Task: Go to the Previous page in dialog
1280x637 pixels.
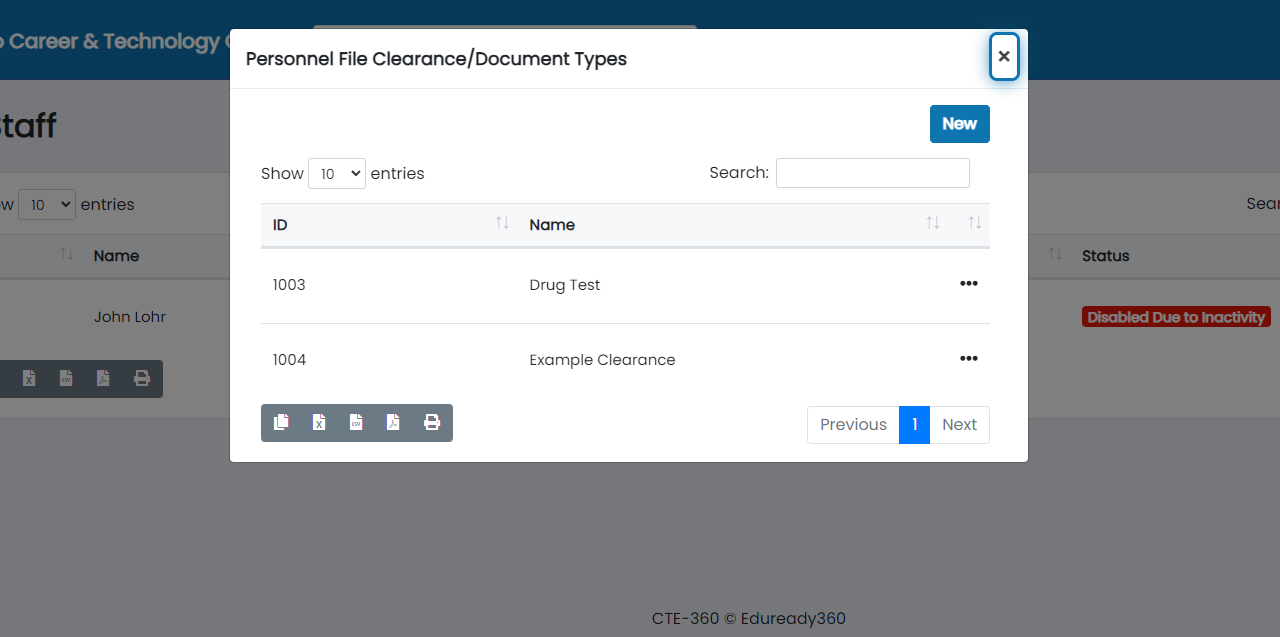Action: pyautogui.click(x=853, y=425)
